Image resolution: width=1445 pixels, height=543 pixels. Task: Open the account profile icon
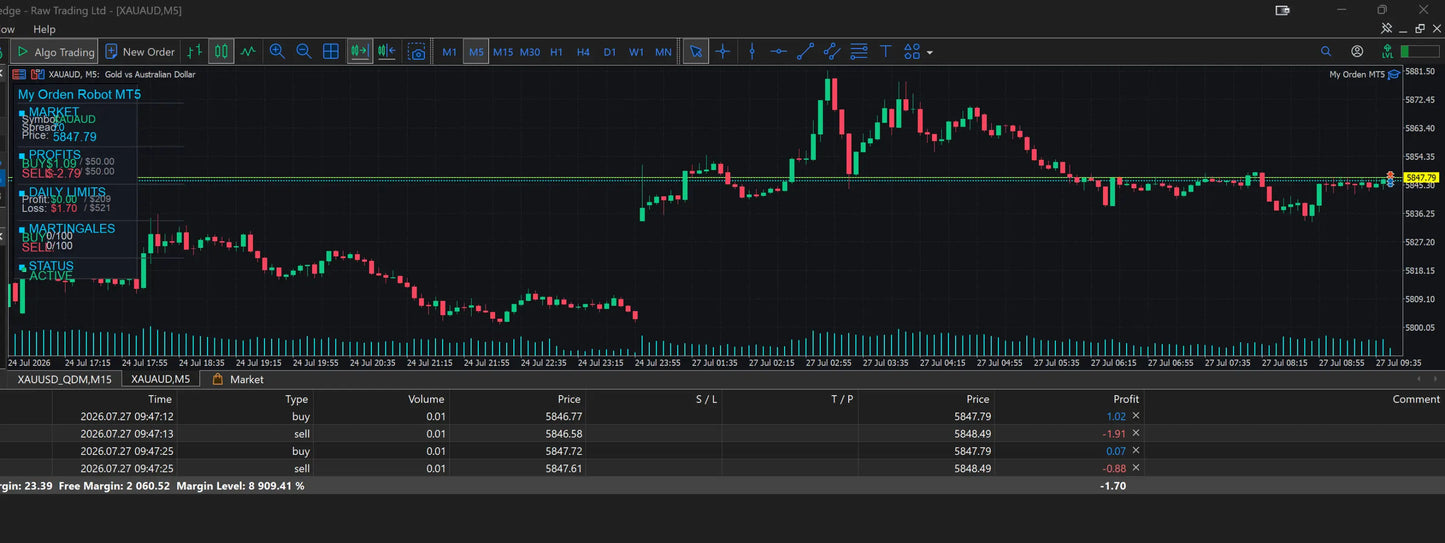(x=1357, y=52)
